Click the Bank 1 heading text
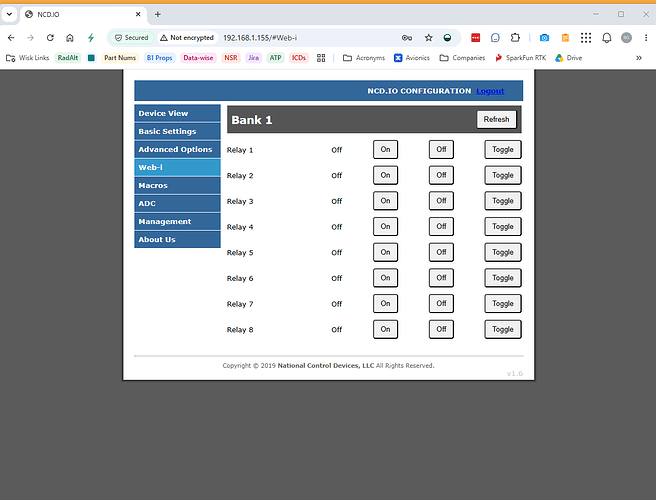 tap(252, 120)
